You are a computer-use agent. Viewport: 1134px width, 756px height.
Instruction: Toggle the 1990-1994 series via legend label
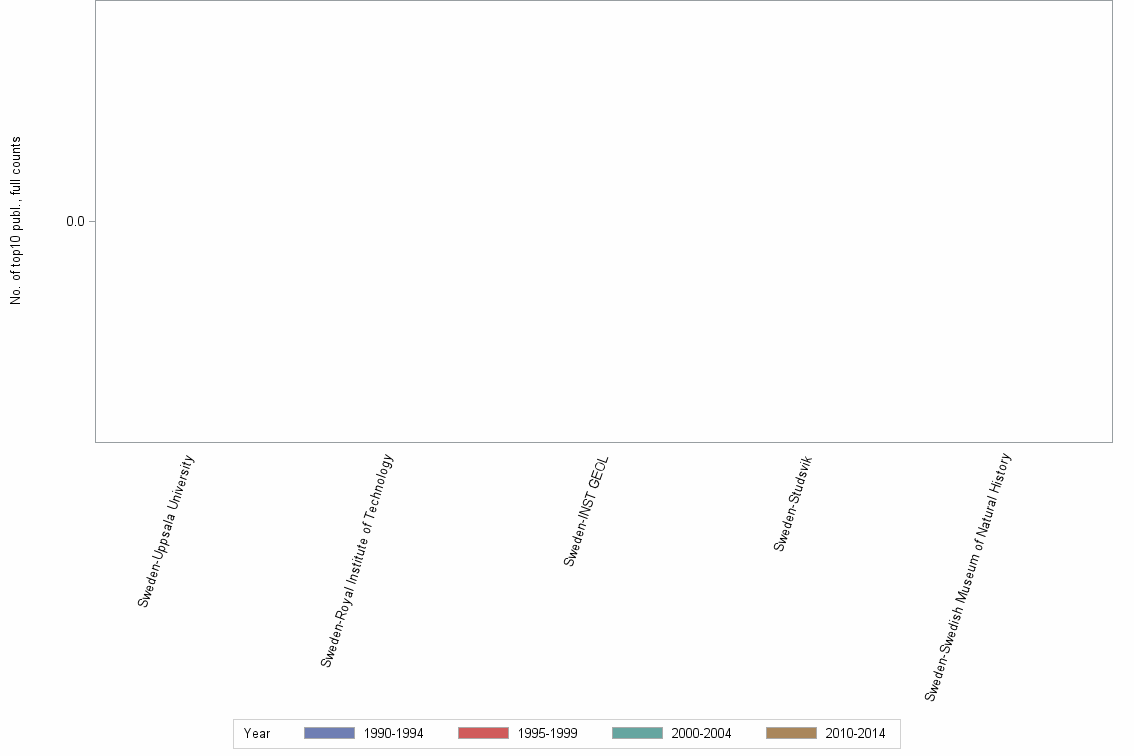[x=395, y=733]
